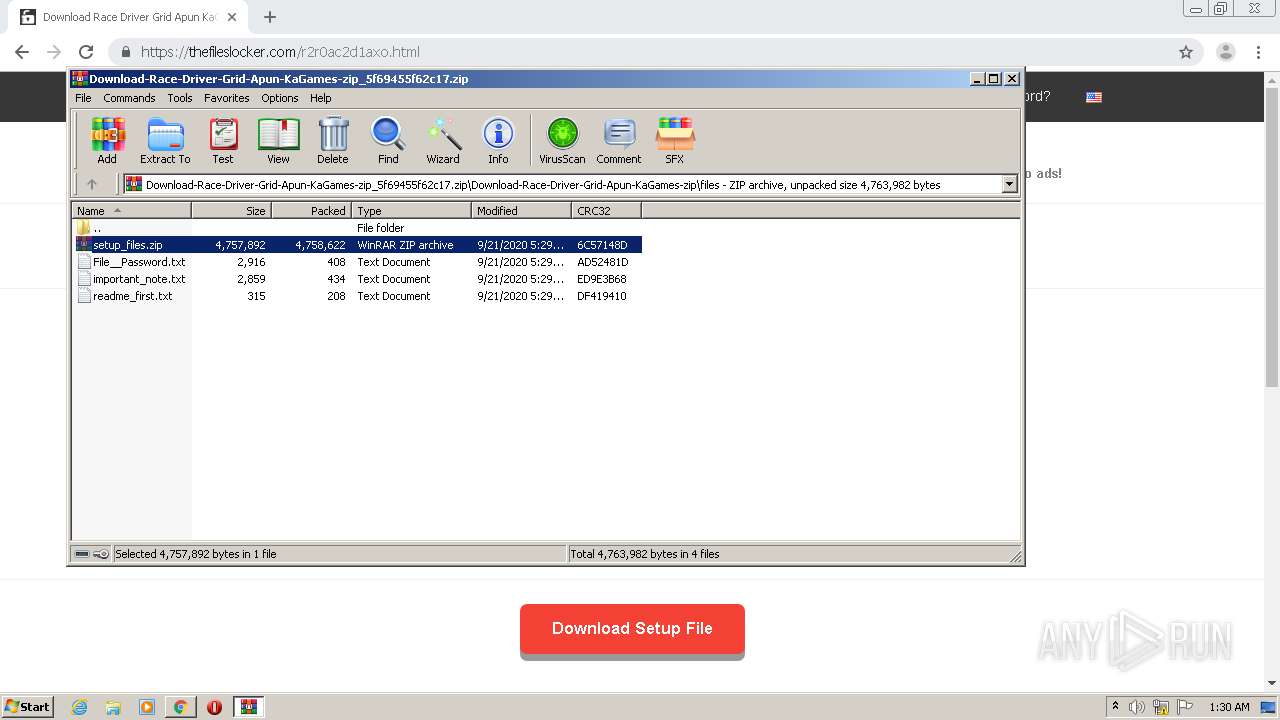
Task: Bookmark page with the star icon
Action: pyautogui.click(x=1186, y=52)
